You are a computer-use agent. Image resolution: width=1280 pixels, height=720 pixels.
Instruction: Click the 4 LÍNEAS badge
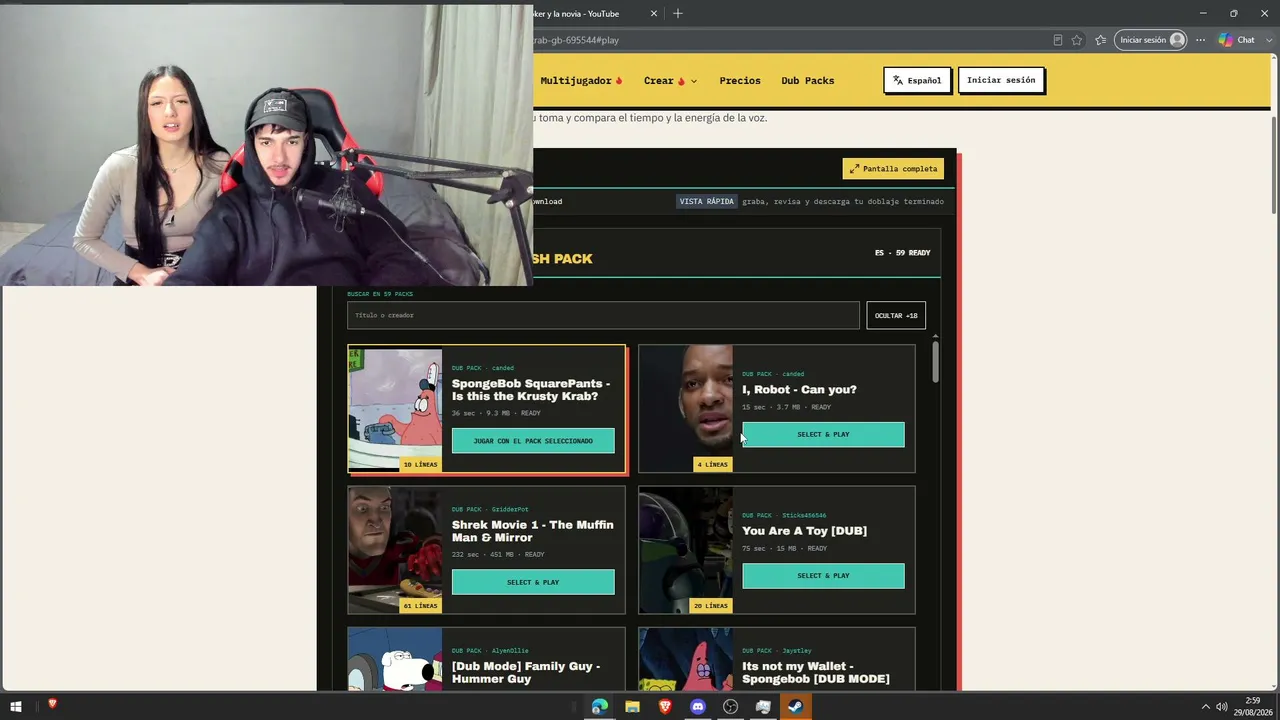point(713,464)
